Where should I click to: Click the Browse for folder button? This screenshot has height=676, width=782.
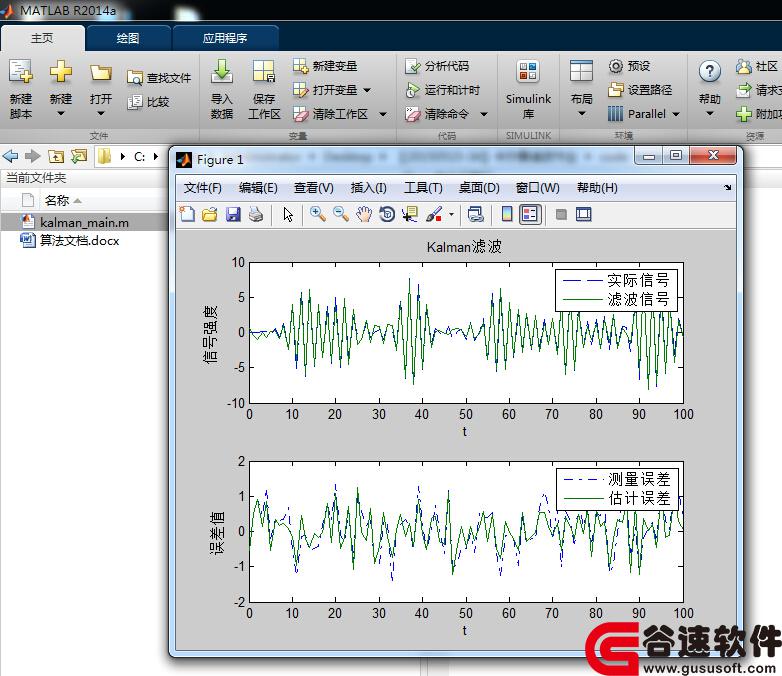point(79,157)
